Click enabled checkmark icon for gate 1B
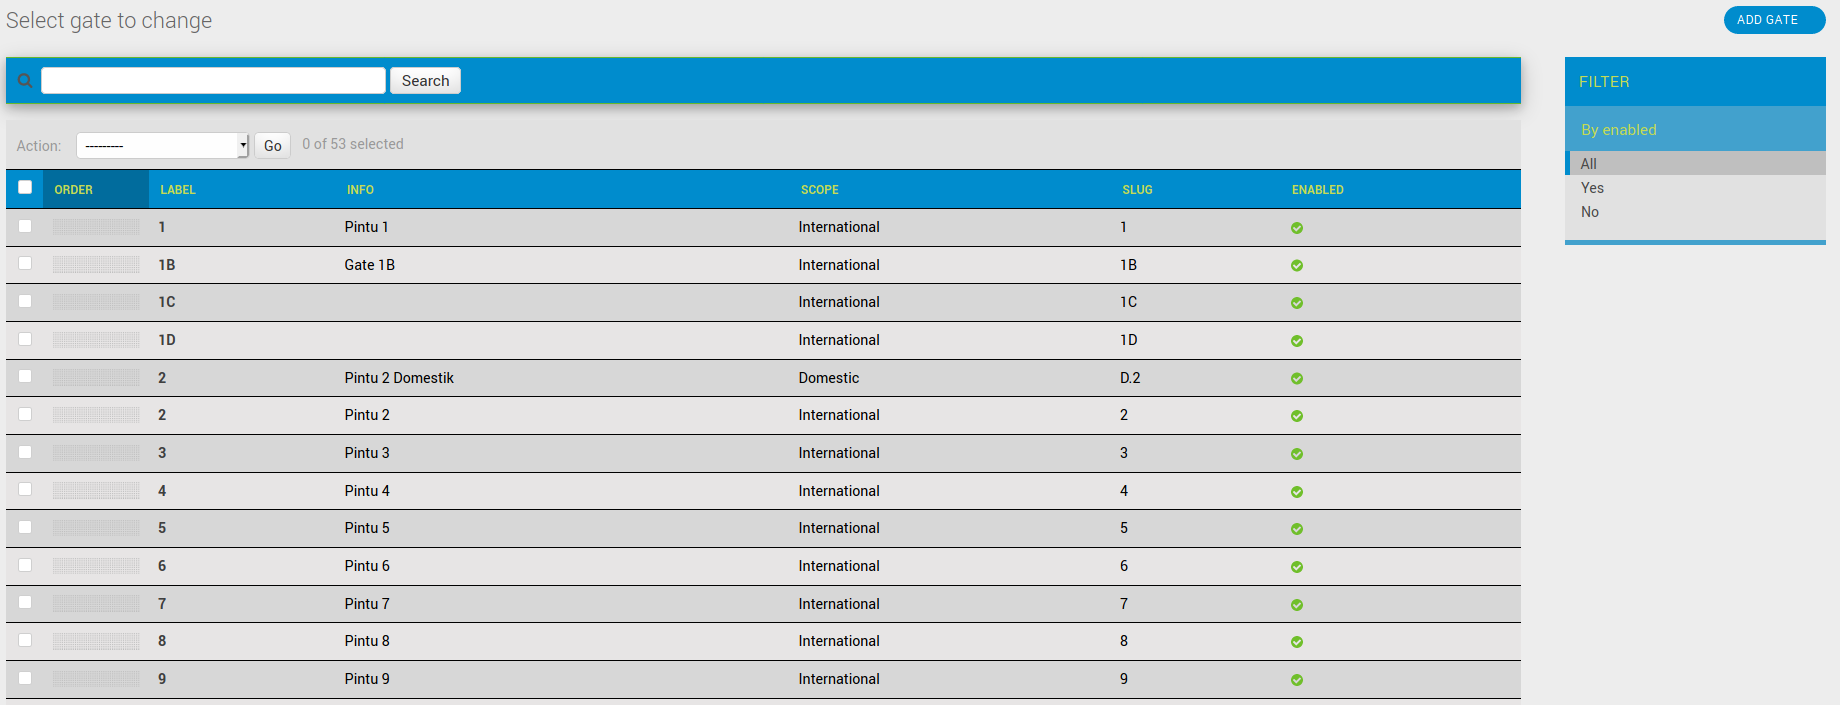1840x705 pixels. click(x=1297, y=266)
